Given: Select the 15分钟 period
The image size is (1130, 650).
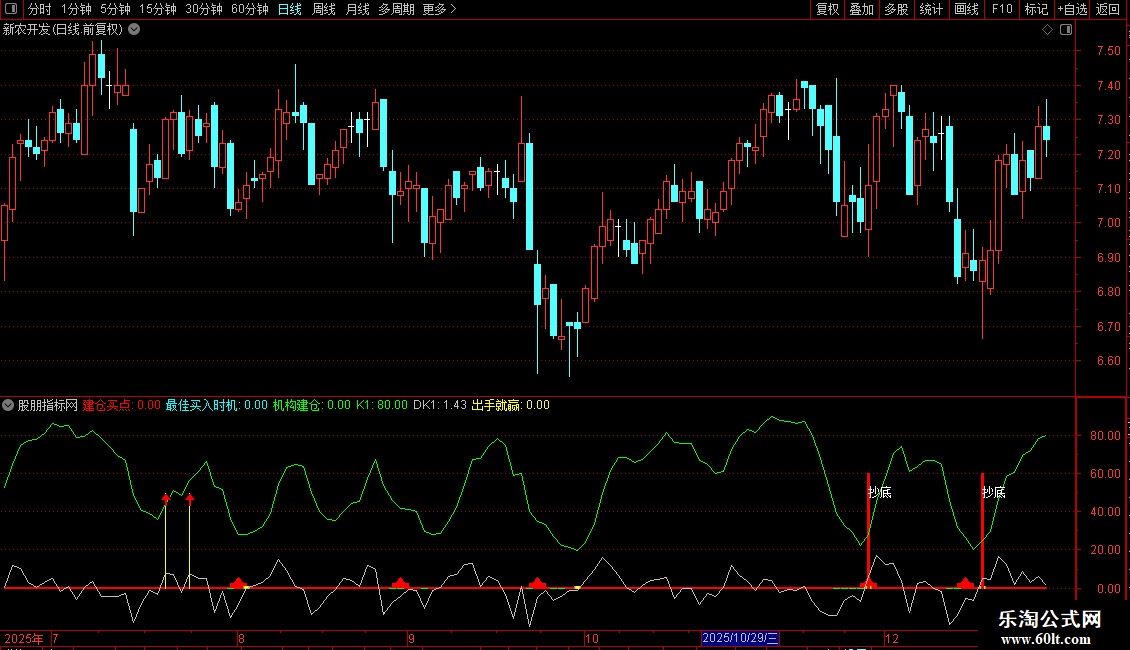Looking at the screenshot, I should point(158,9).
